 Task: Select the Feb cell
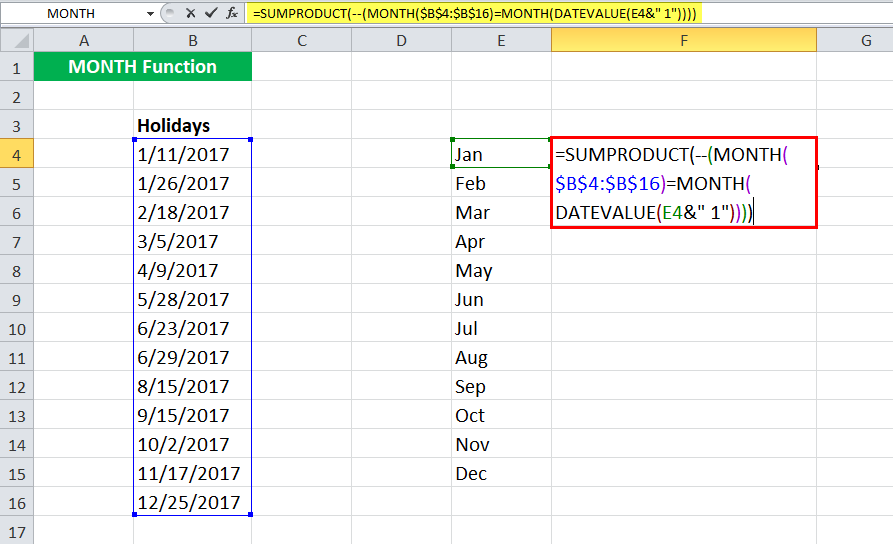coord(501,183)
